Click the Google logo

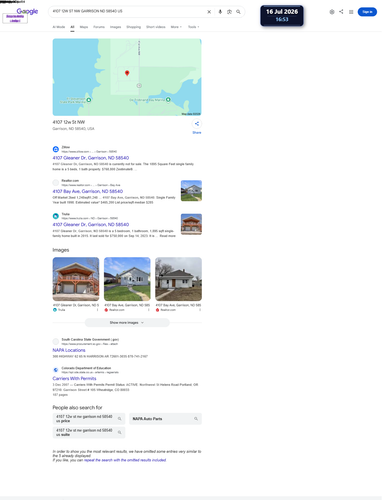point(27,11)
